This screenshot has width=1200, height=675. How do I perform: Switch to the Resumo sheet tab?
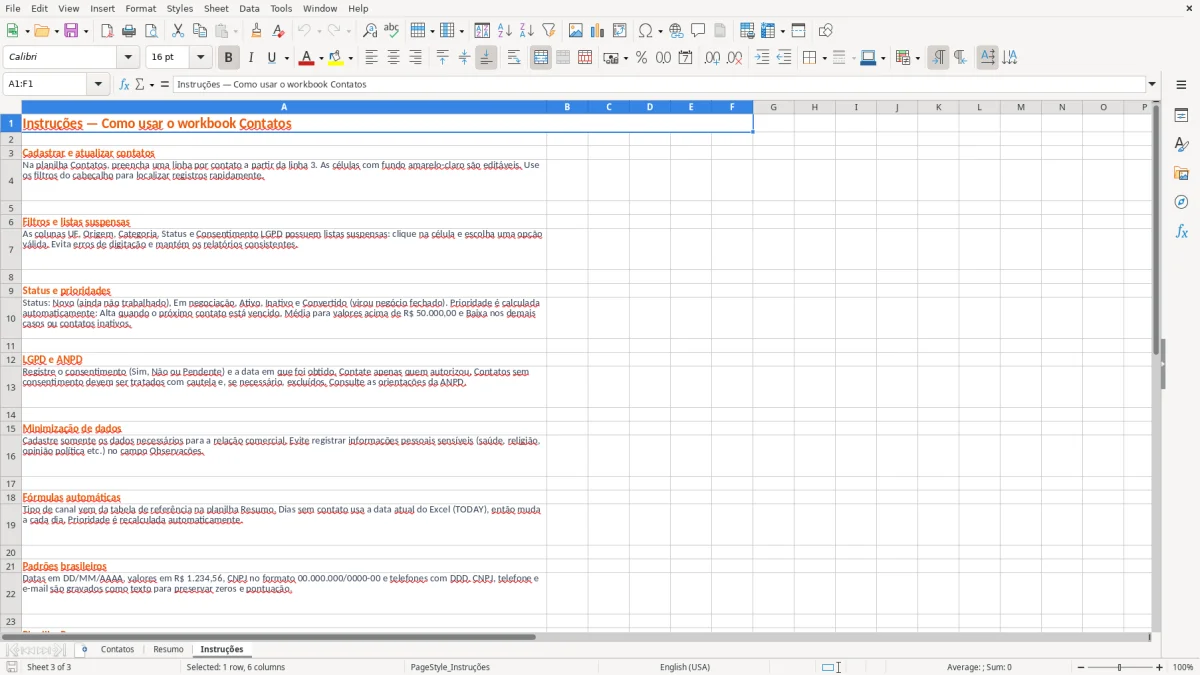click(x=168, y=649)
